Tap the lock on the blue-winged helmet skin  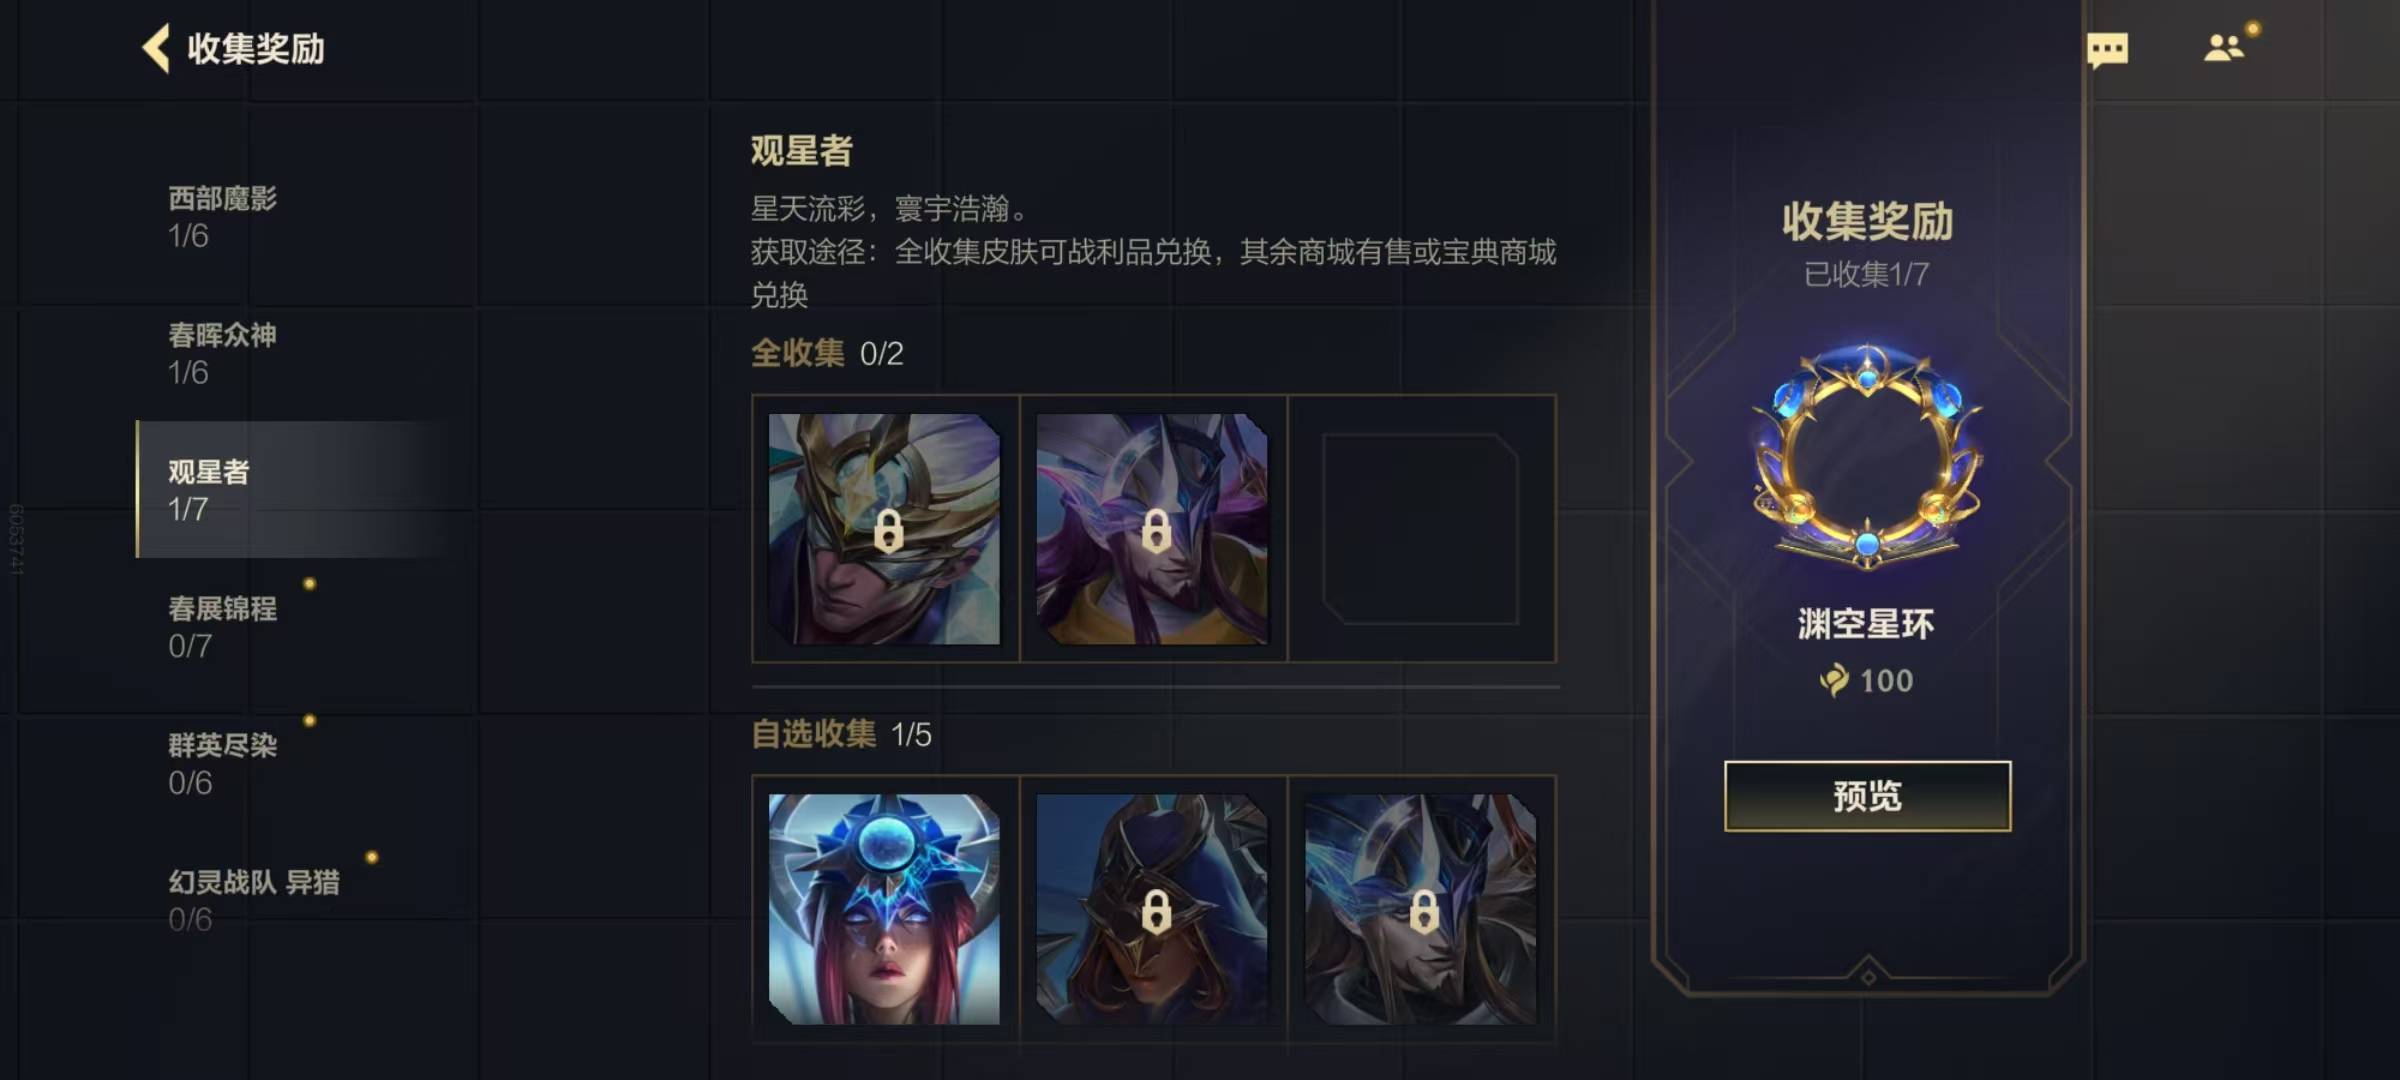click(1424, 911)
